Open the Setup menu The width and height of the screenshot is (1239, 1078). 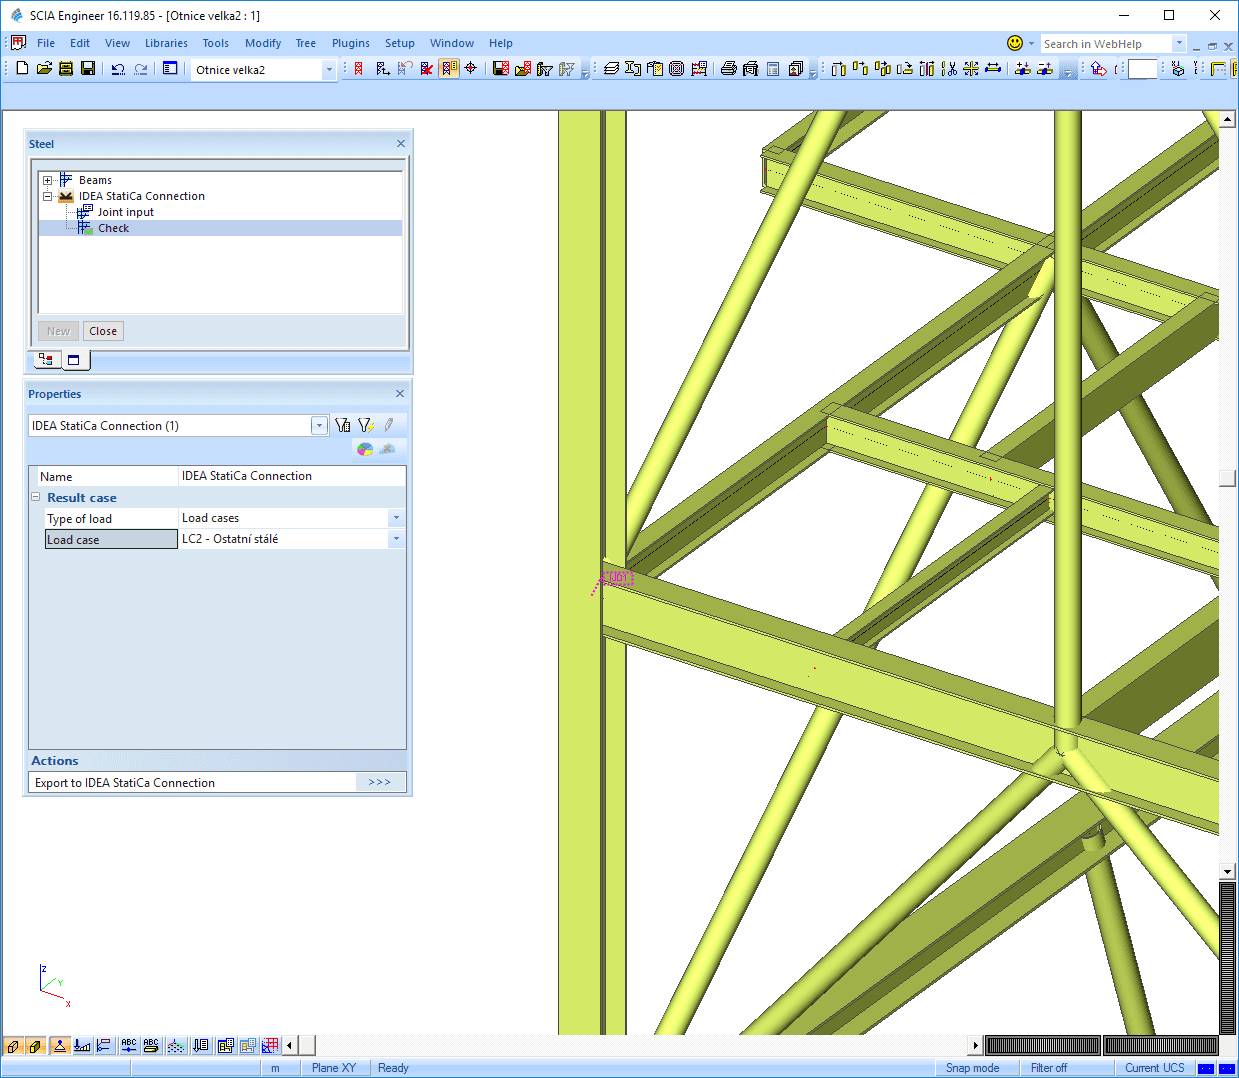[x=400, y=43]
